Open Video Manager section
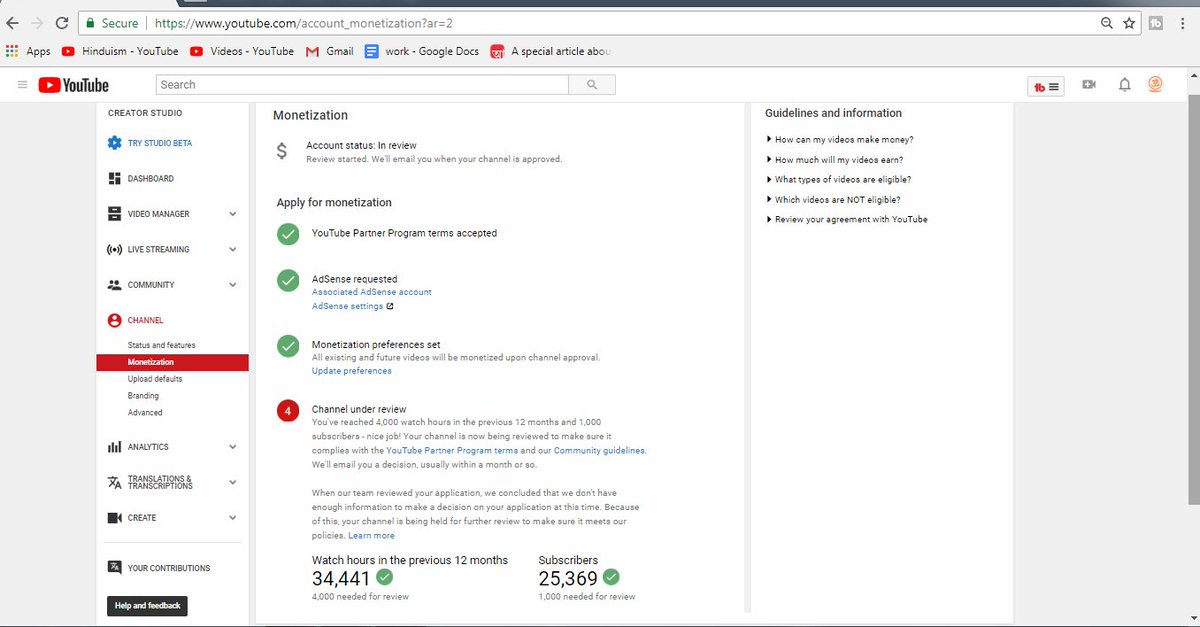 [158, 214]
